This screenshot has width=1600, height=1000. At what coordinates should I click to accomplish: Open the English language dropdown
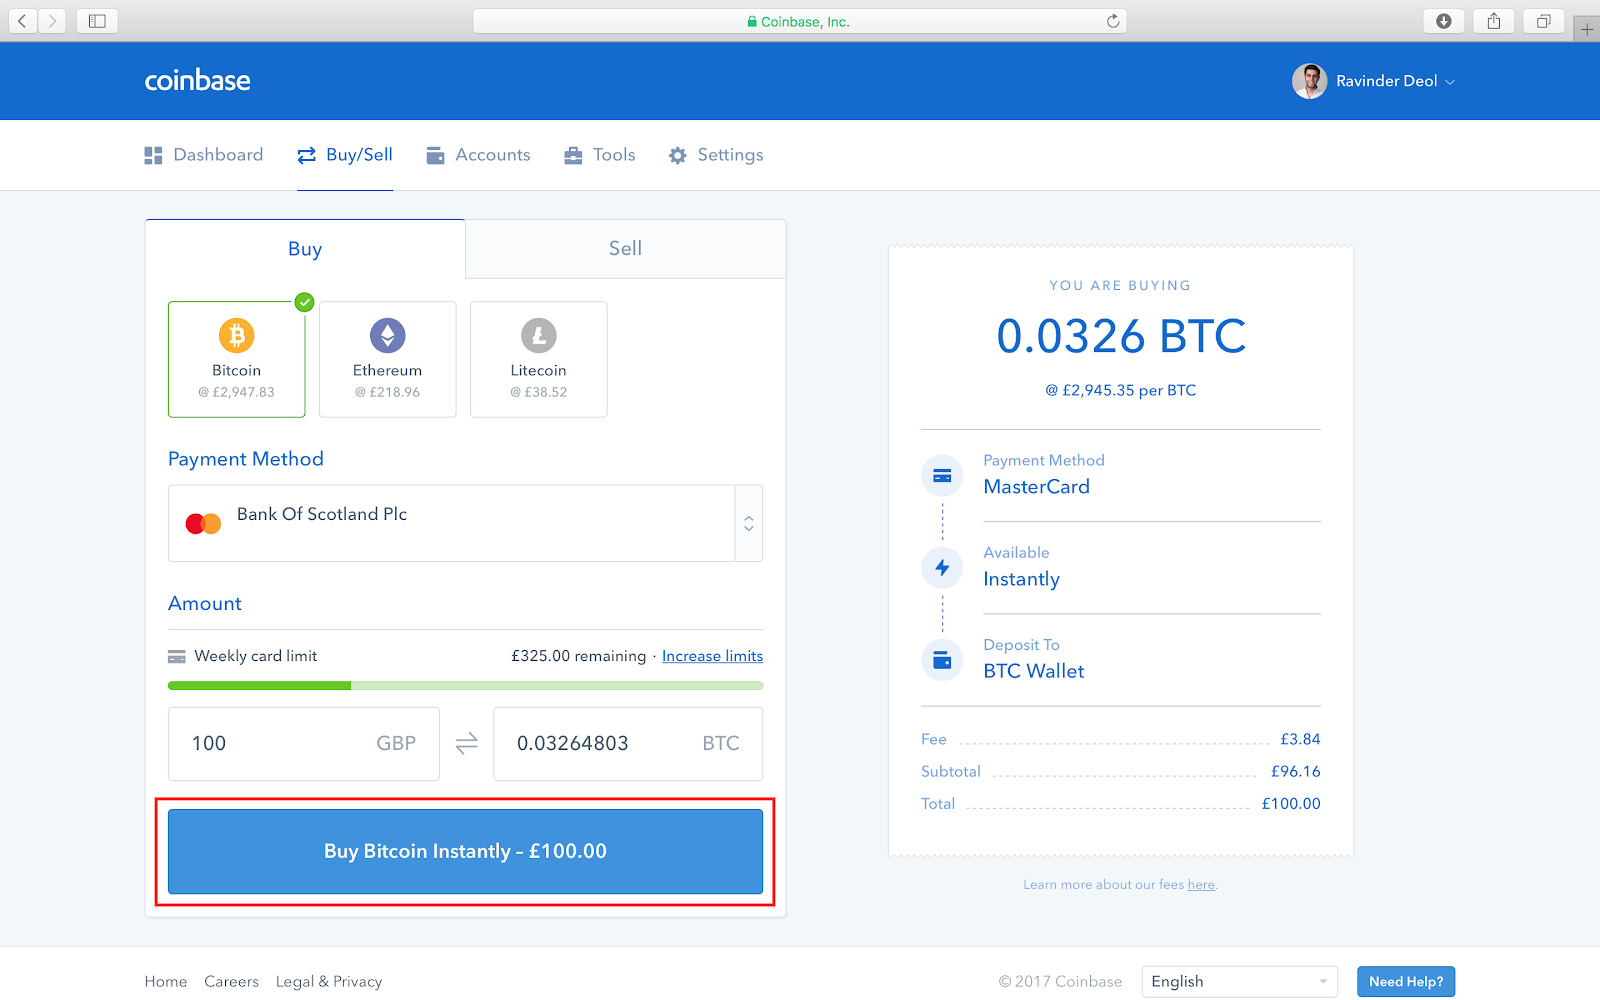click(x=1240, y=982)
